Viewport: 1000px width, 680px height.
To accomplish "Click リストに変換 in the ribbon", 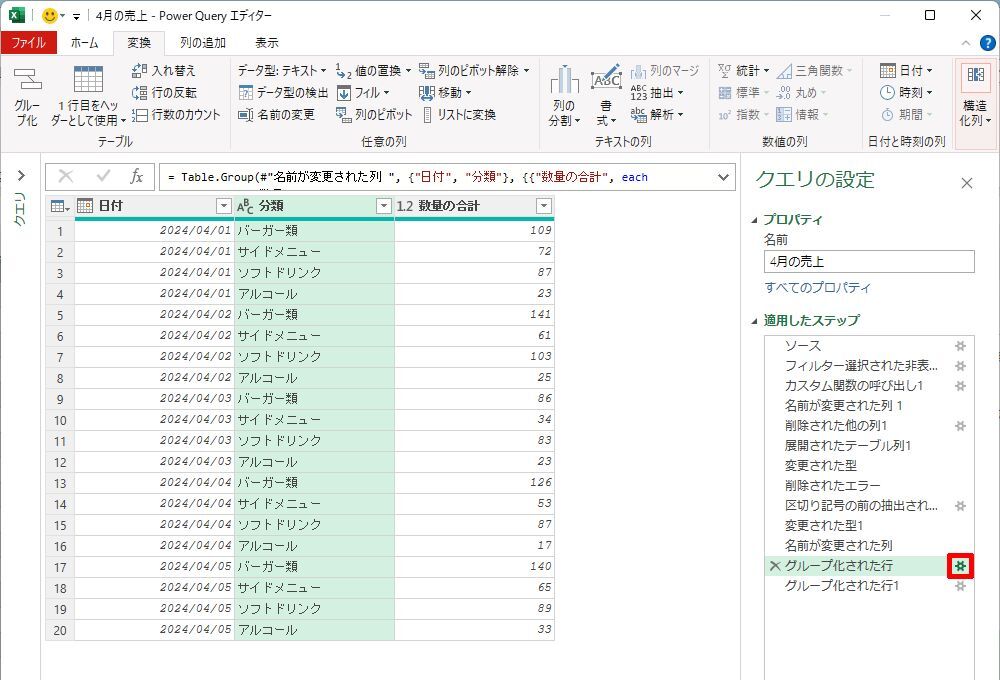I will click(x=458, y=114).
